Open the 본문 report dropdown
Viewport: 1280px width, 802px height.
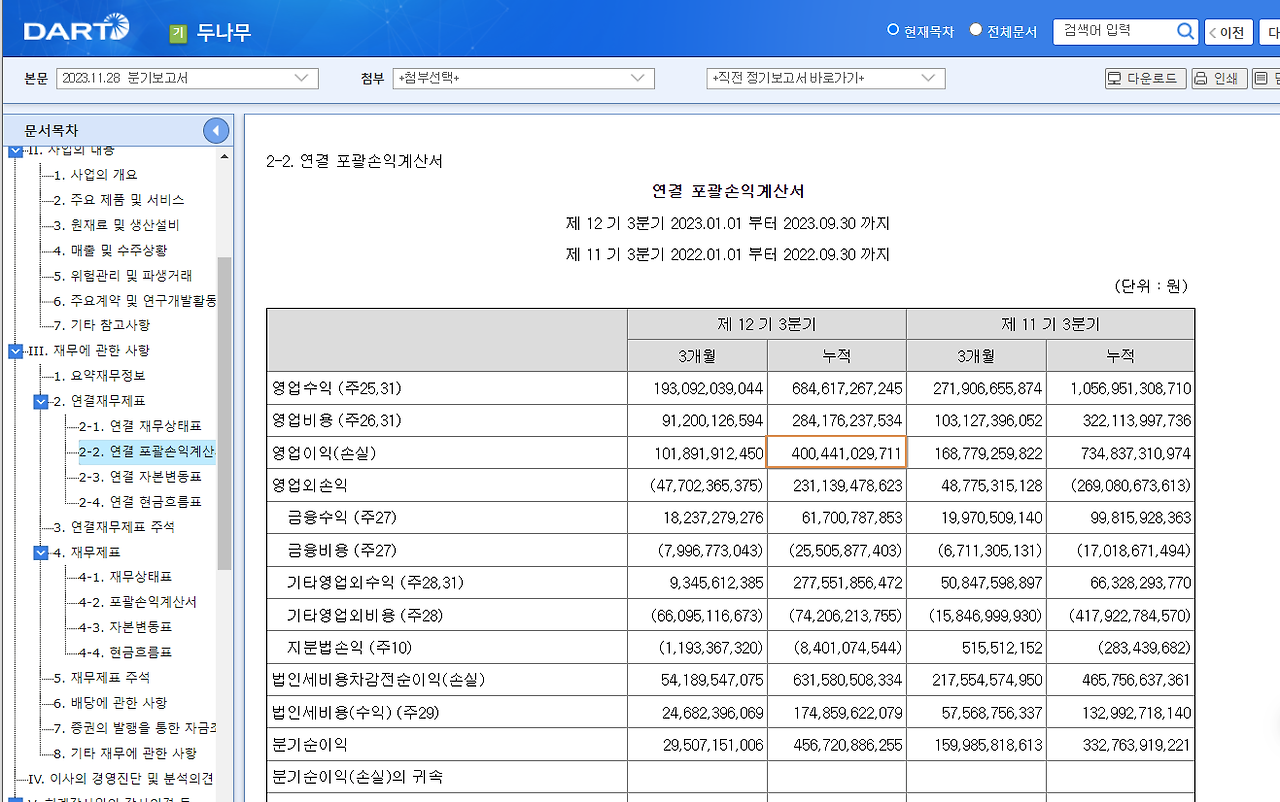click(x=187, y=79)
